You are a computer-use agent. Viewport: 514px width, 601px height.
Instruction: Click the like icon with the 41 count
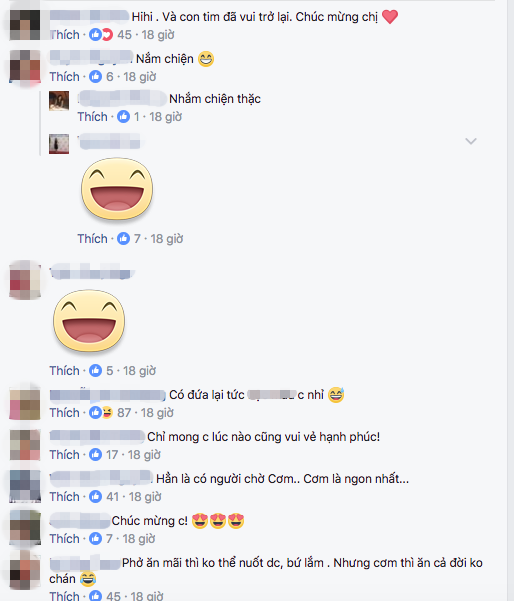[95, 497]
